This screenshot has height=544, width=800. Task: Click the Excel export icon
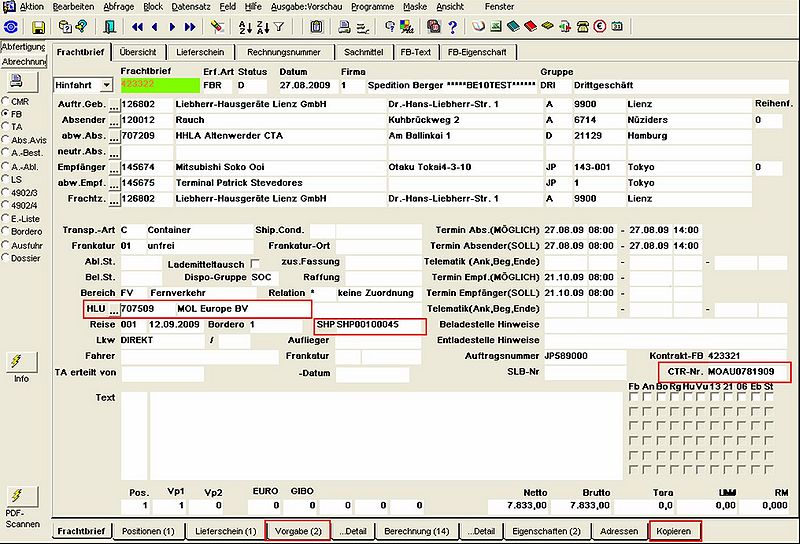coord(495,26)
